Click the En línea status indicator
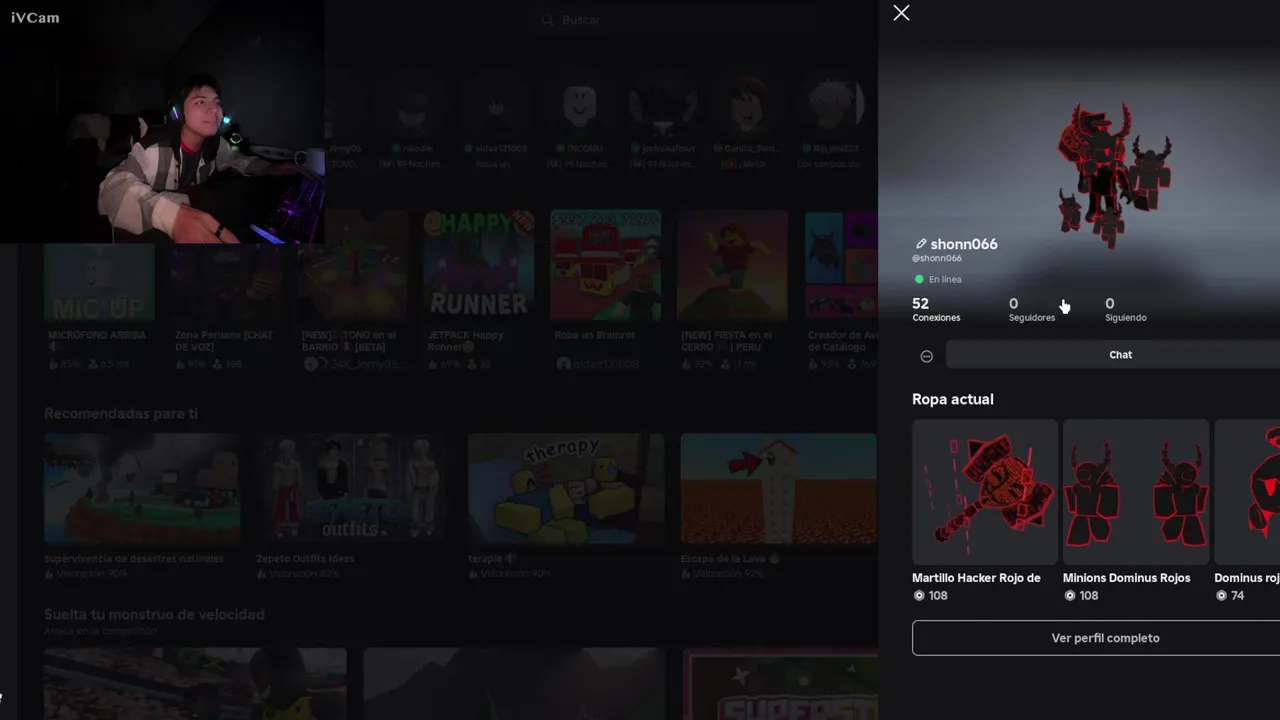This screenshot has height=720, width=1280. (938, 279)
